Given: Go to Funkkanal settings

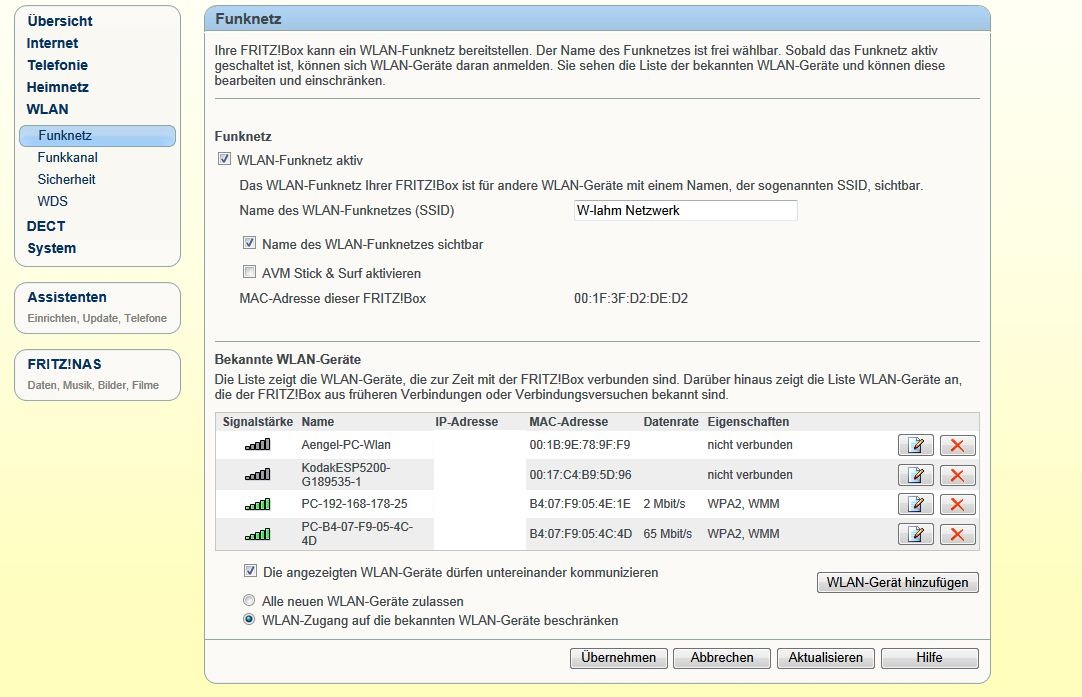Looking at the screenshot, I should tap(68, 157).
